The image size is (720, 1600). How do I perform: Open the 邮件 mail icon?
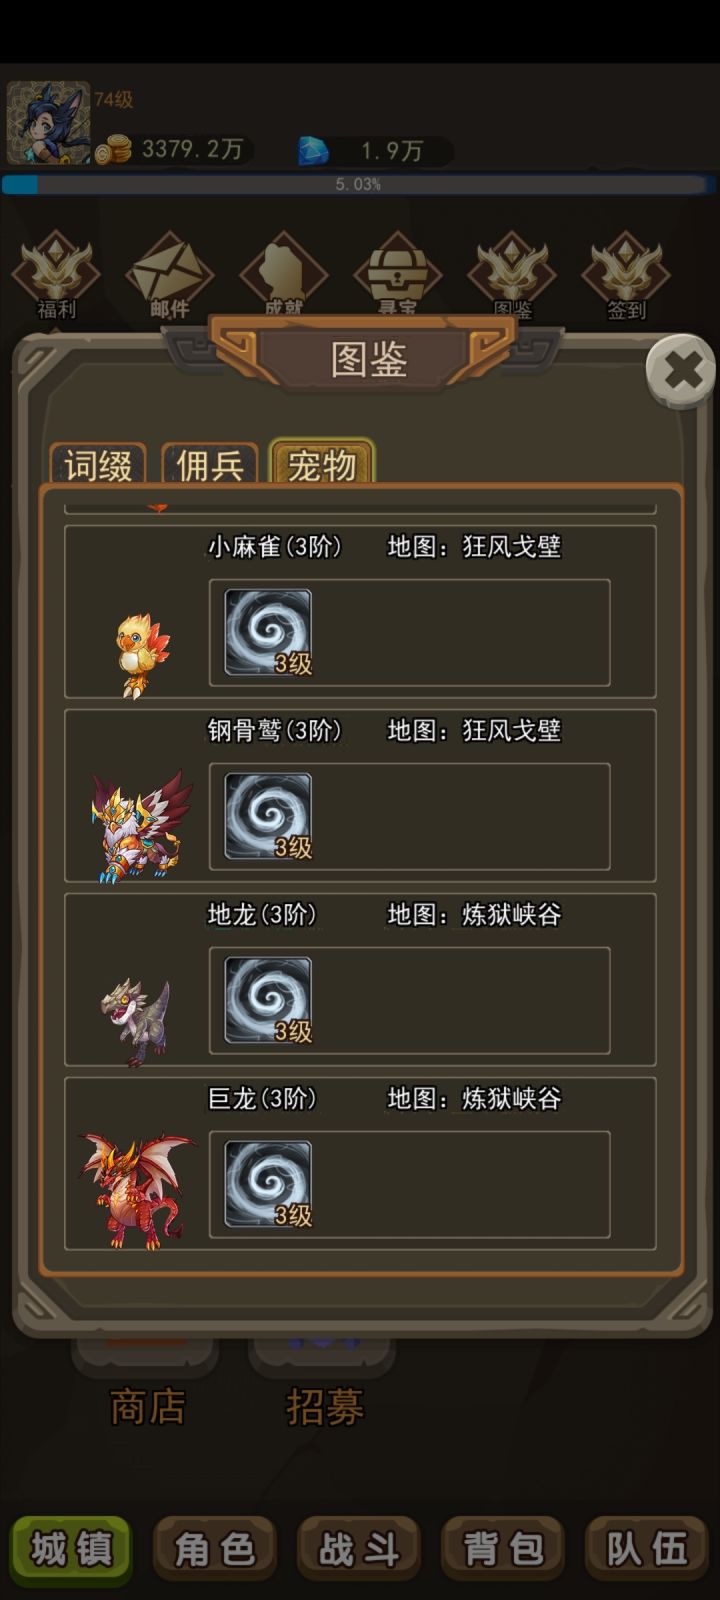(x=169, y=275)
